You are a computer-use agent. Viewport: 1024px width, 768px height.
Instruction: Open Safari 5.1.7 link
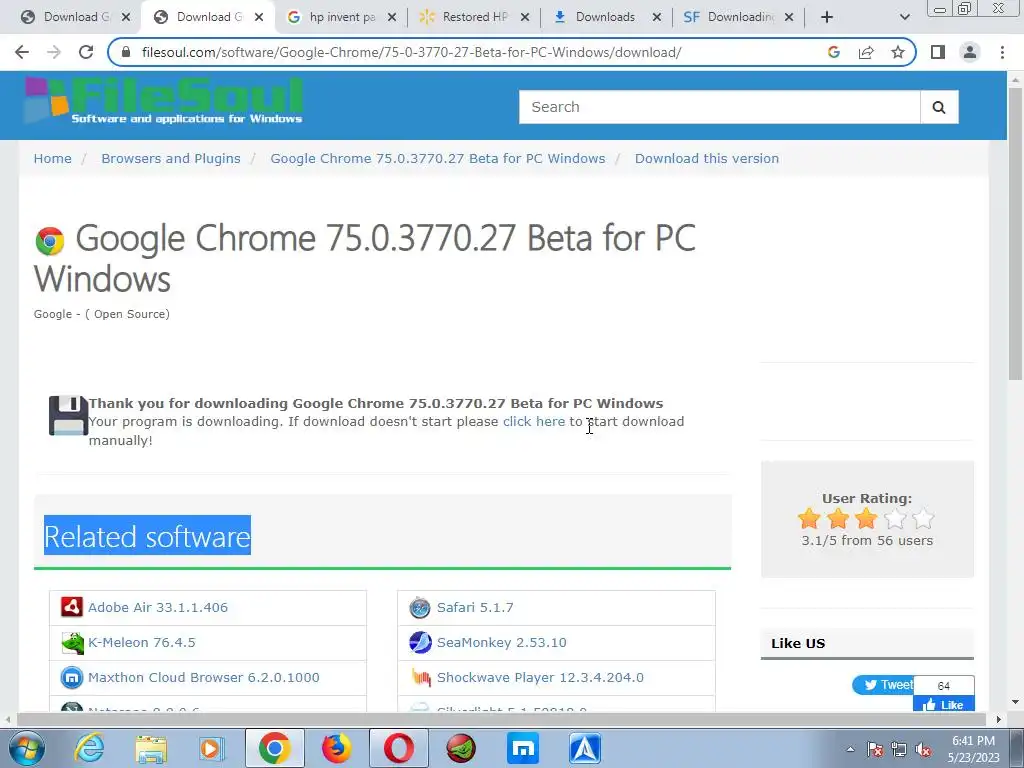coord(475,607)
